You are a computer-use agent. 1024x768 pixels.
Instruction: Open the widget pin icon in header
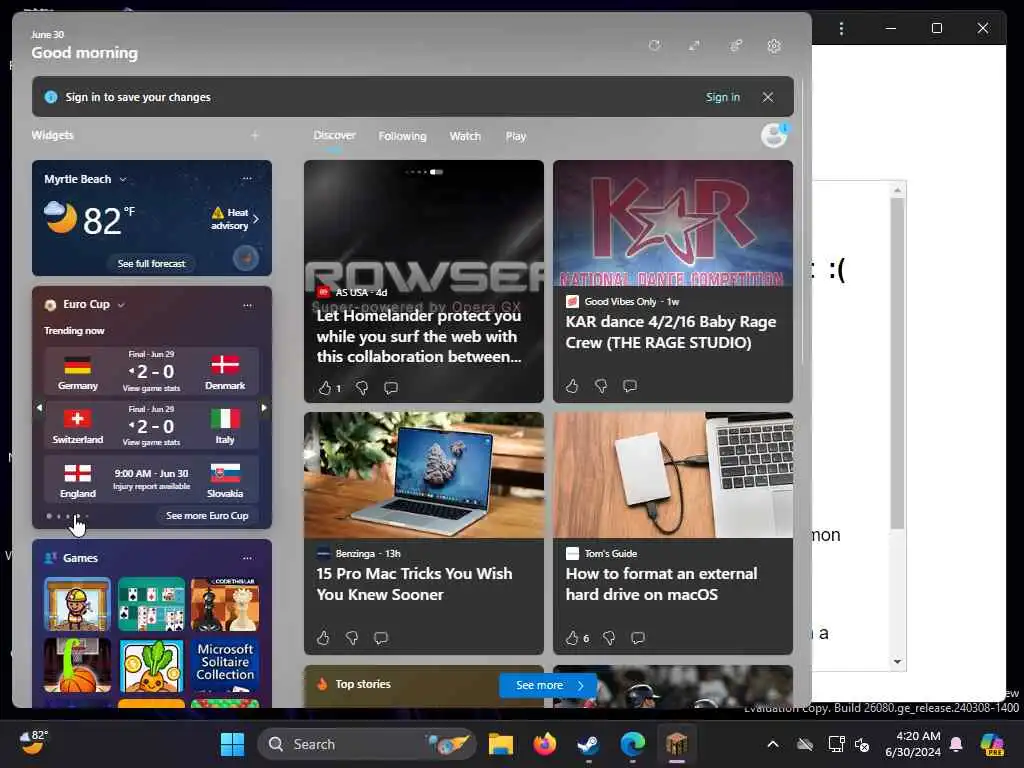pos(735,46)
